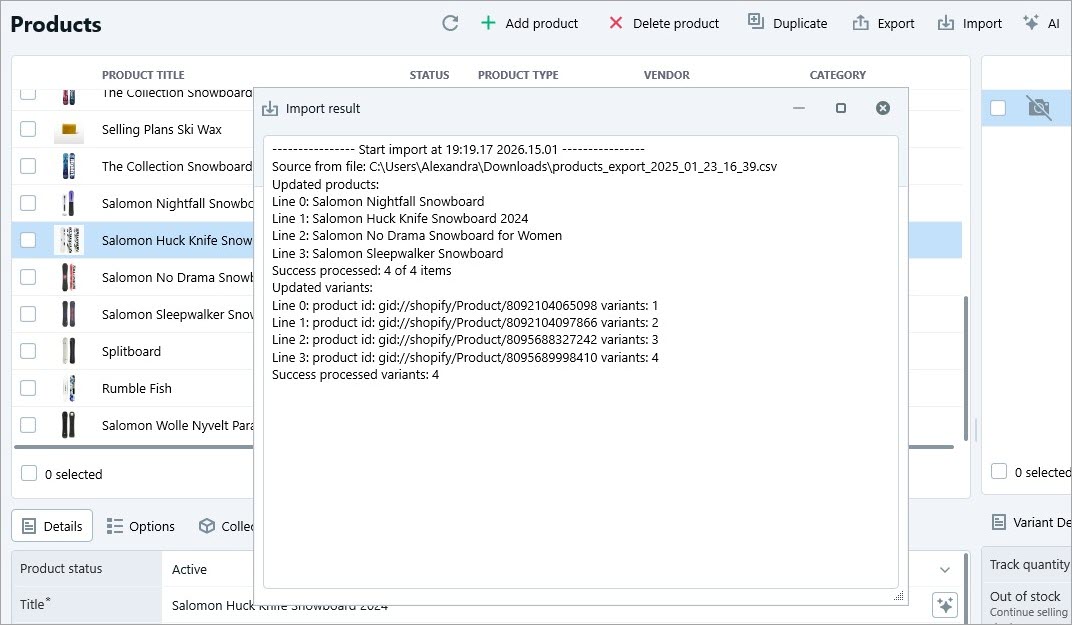The height and width of the screenshot is (625, 1072).
Task: Click the missing-image camera icon in variant panel
Action: point(1038,107)
